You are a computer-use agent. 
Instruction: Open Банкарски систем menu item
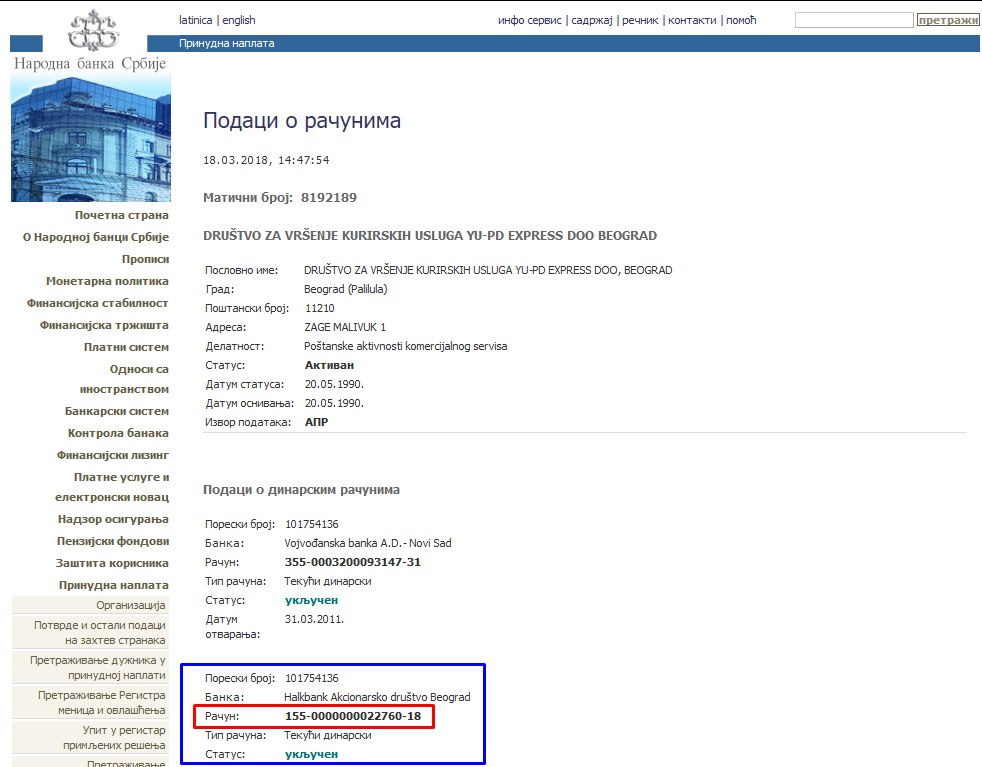[116, 411]
